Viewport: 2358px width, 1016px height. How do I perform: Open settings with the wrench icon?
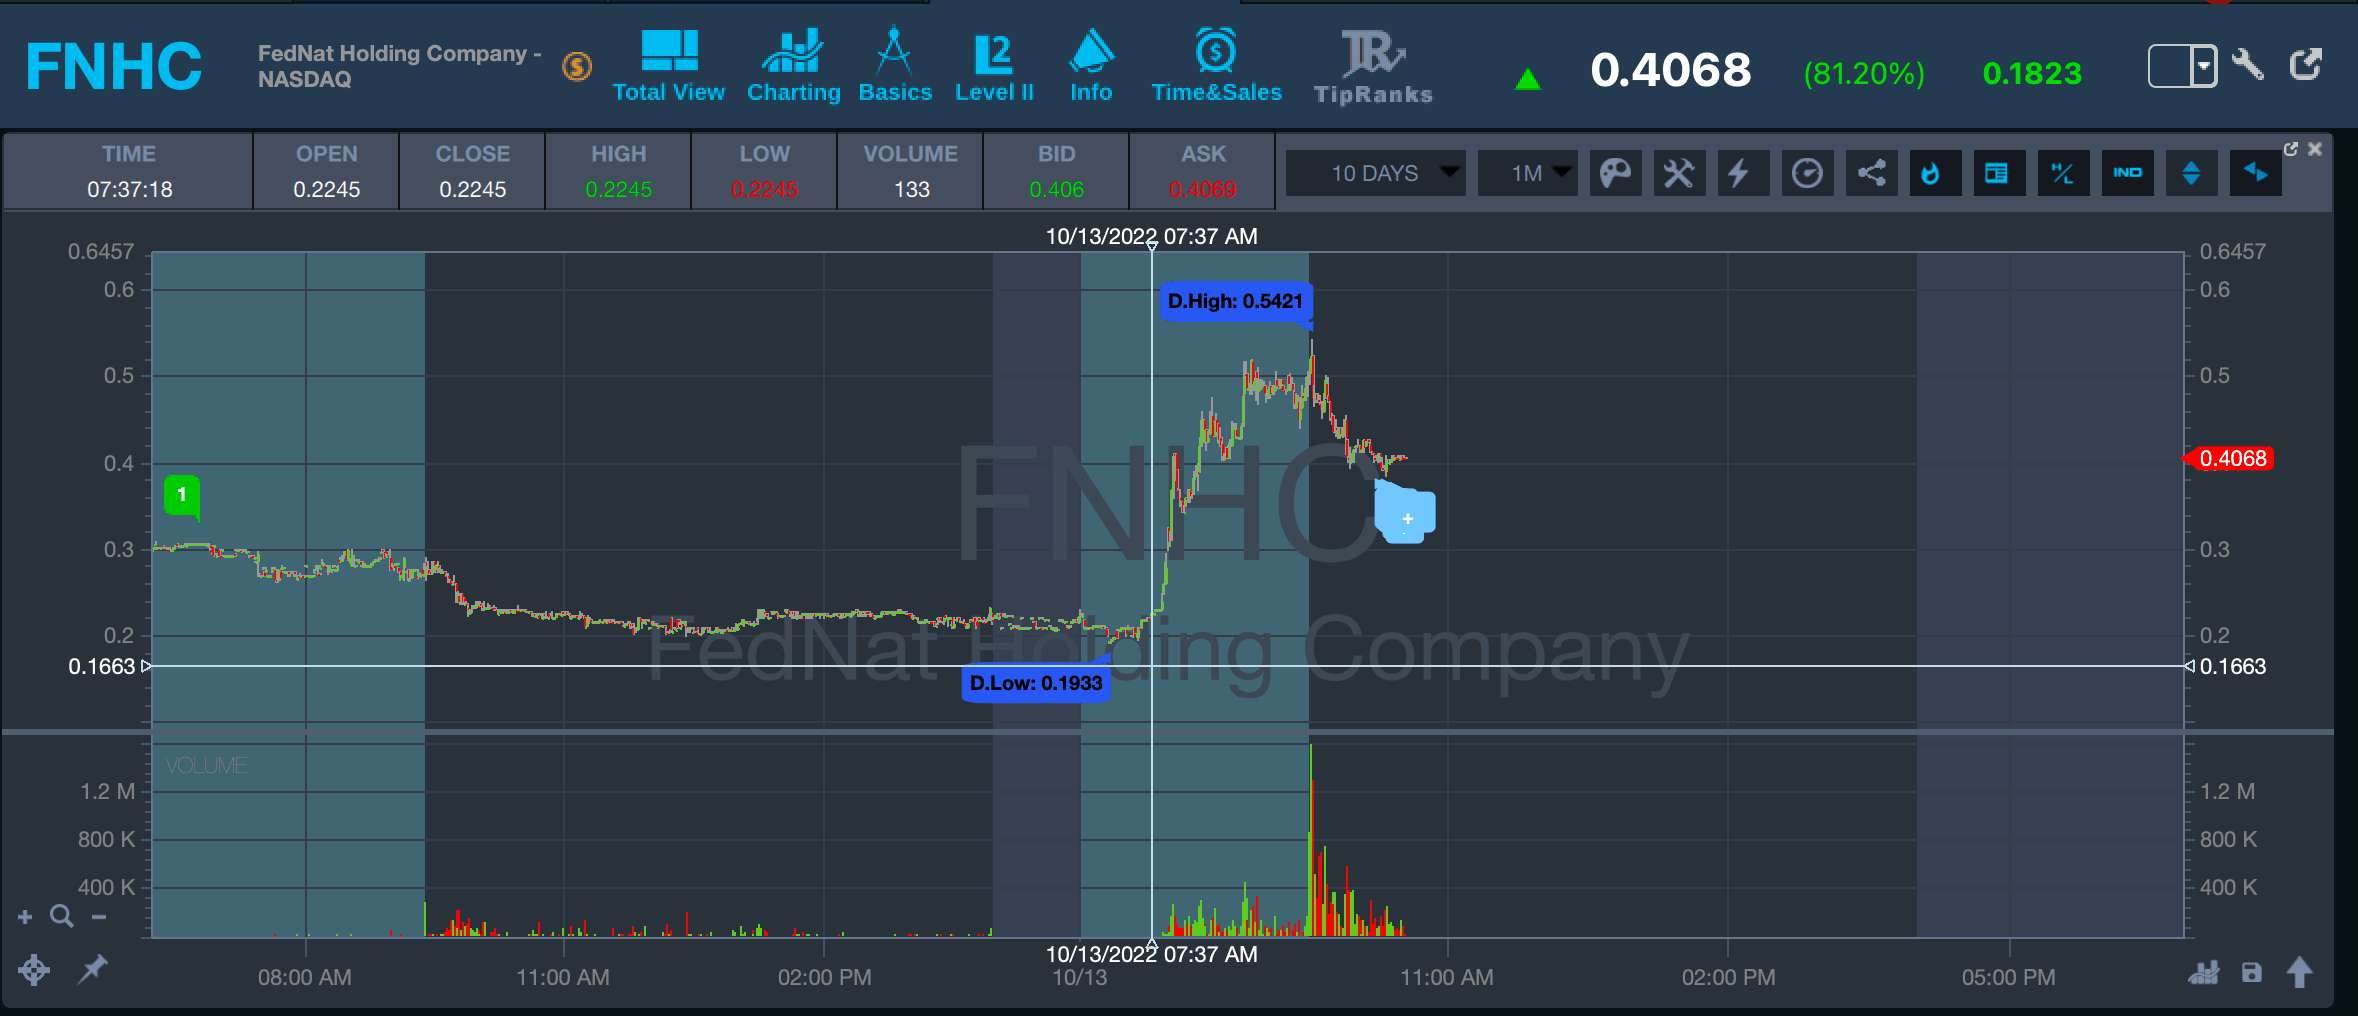(x=2248, y=65)
